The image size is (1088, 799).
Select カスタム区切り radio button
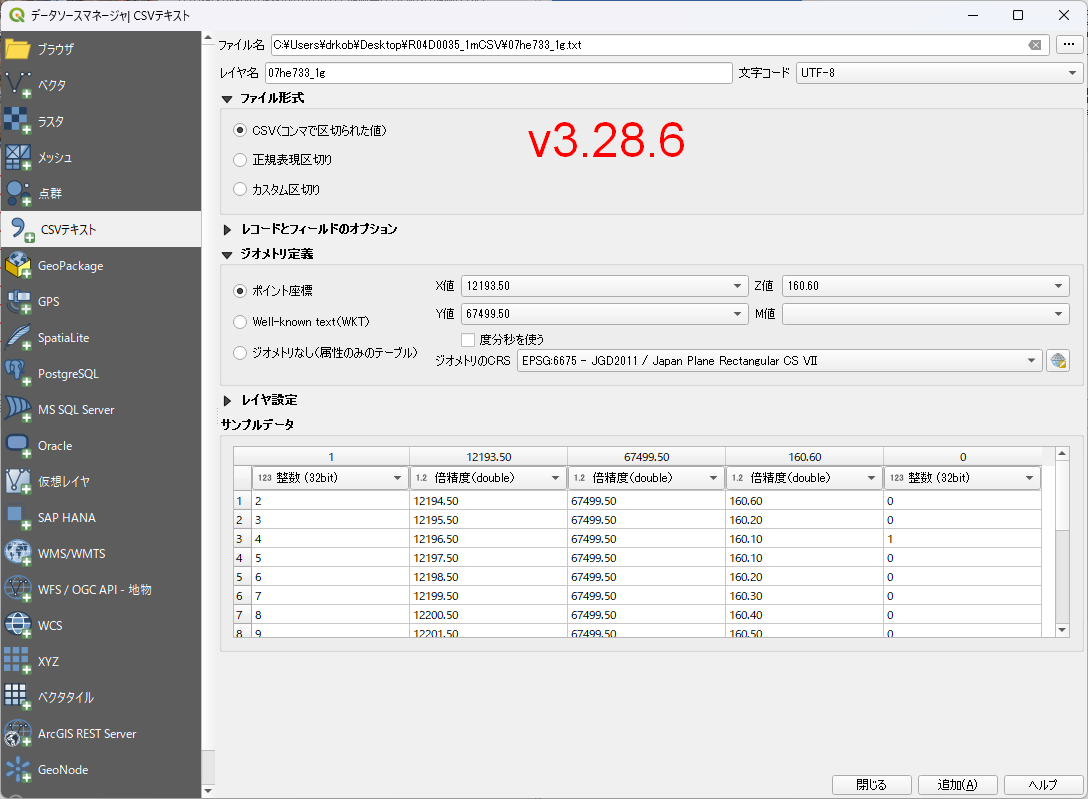click(240, 189)
